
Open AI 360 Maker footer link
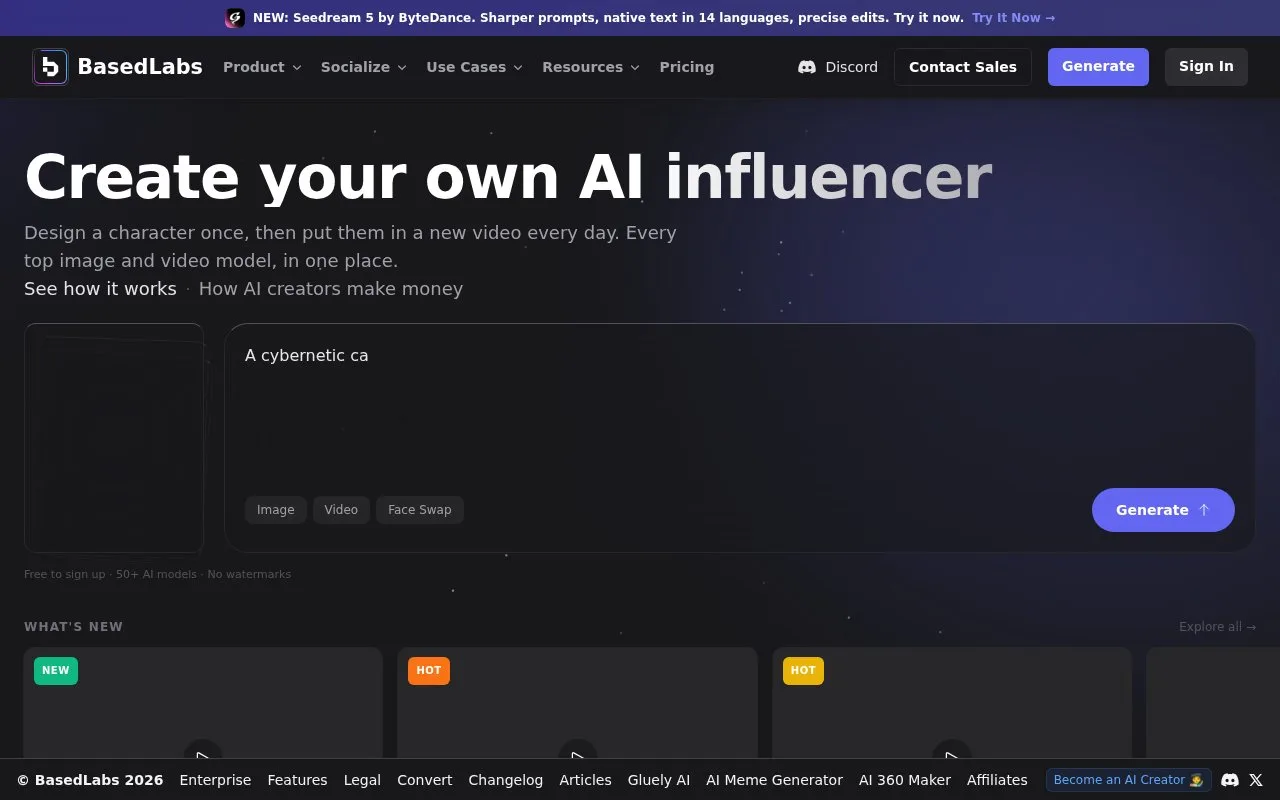click(x=905, y=780)
